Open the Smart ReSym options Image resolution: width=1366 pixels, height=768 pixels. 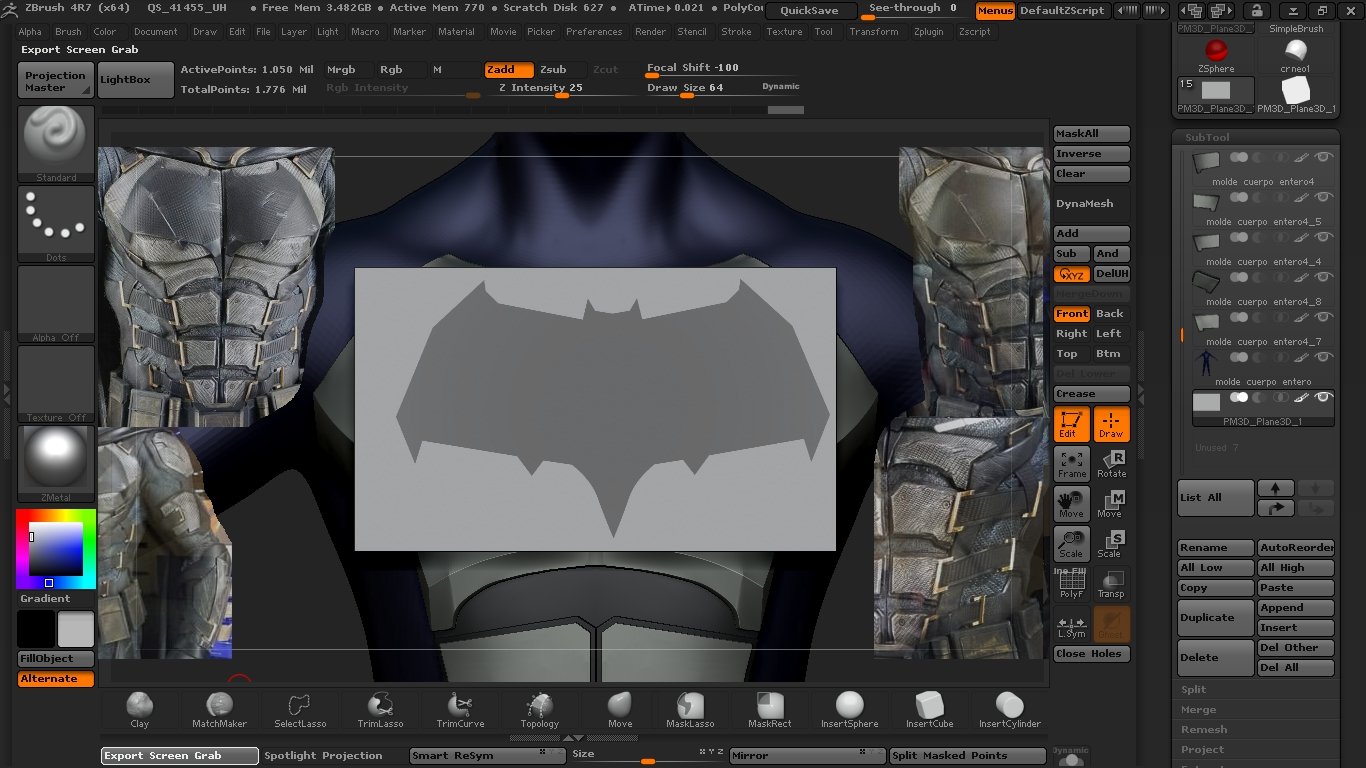[487, 756]
